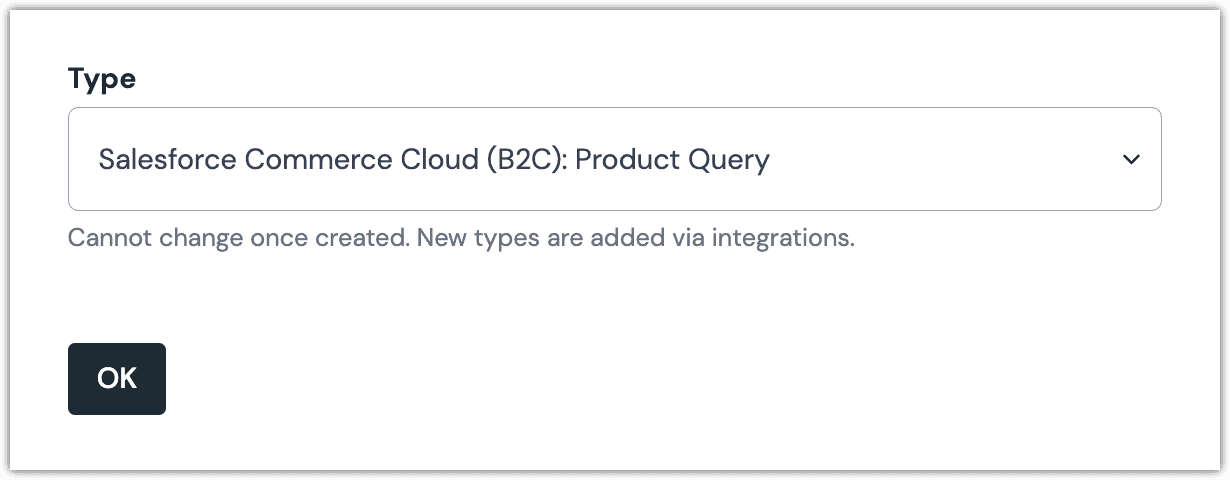Click inside the Type combo box
The width and height of the screenshot is (1230, 480).
pos(614,159)
